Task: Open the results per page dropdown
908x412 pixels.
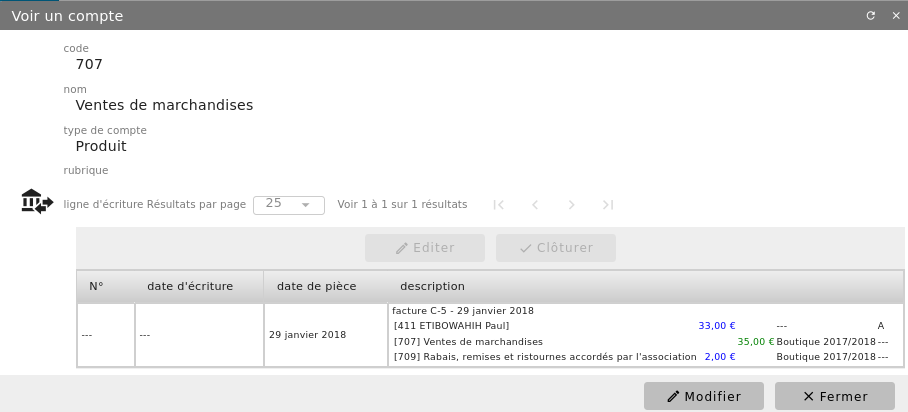Action: click(289, 205)
